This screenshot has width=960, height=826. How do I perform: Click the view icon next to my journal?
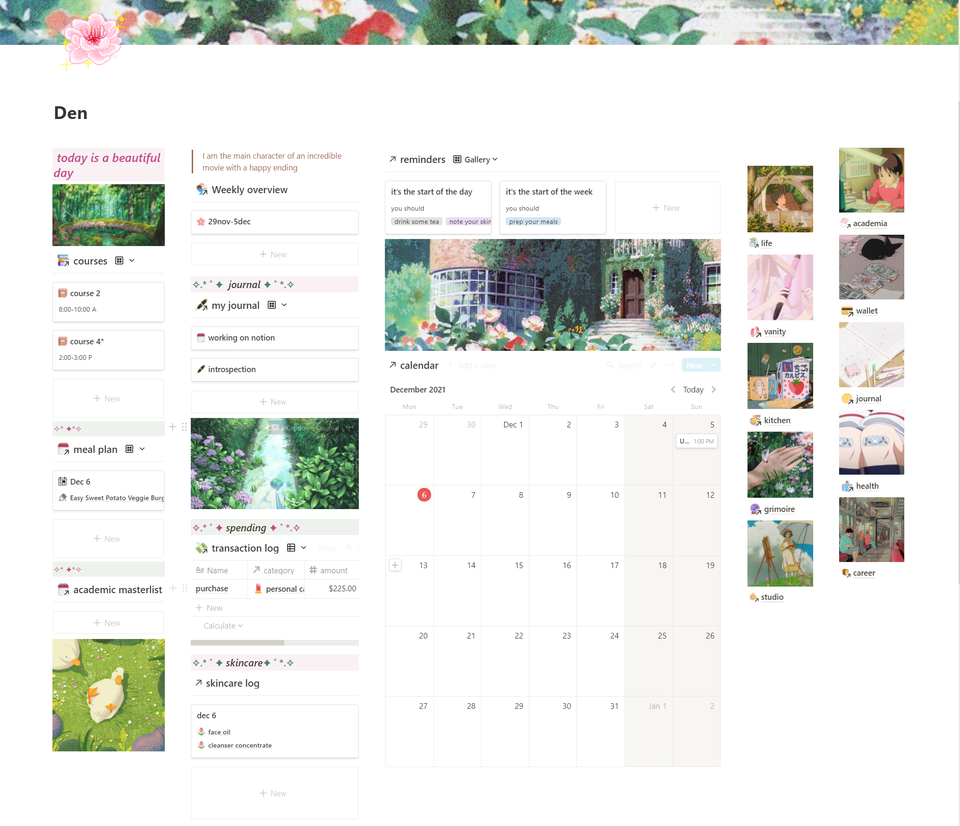point(272,304)
